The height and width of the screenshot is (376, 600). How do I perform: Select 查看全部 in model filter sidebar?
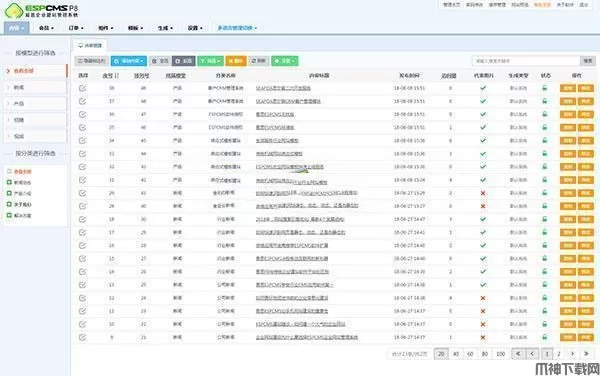[x=35, y=71]
